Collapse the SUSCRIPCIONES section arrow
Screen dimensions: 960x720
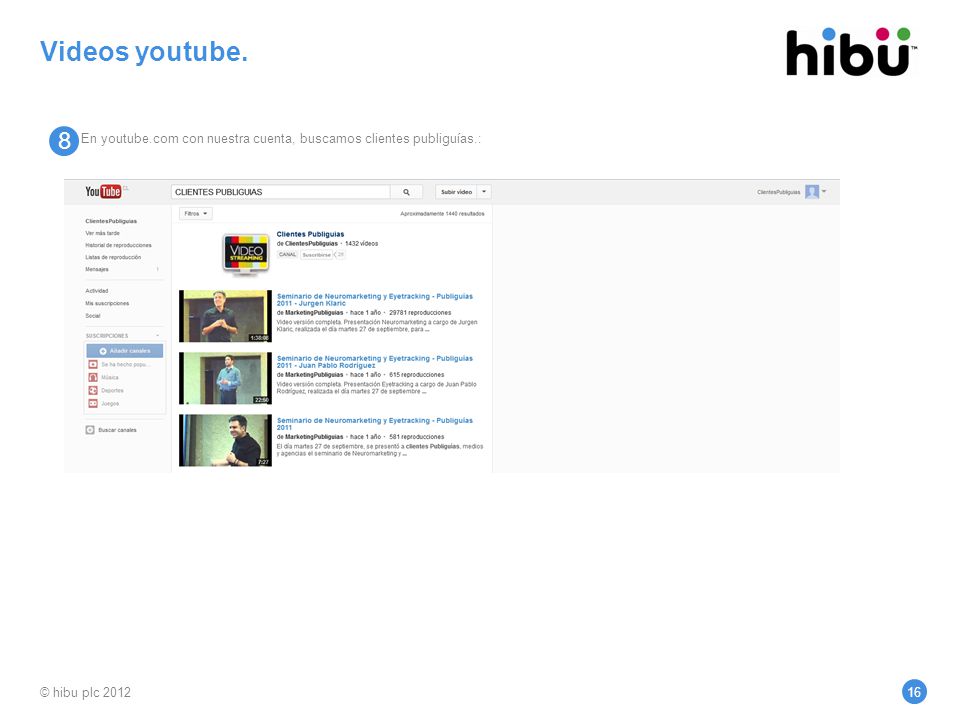pyautogui.click(x=157, y=336)
